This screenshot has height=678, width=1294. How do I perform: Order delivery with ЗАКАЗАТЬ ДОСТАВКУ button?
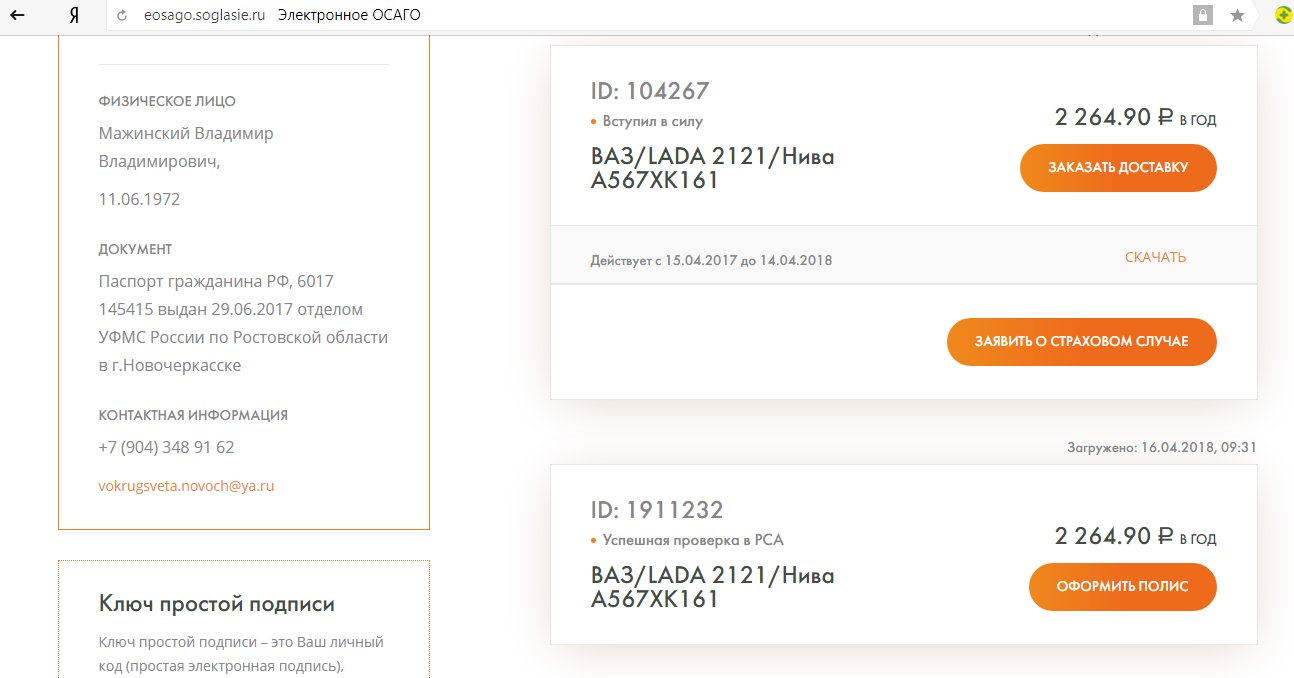(1118, 168)
